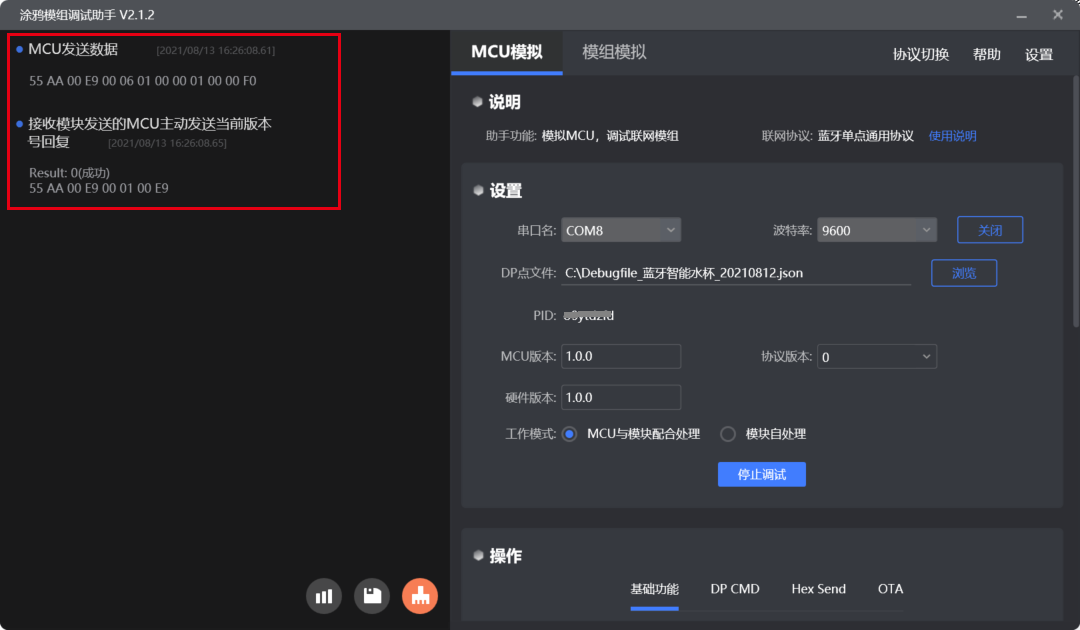This screenshot has height=630, width=1080.
Task: Minimize the debugging assistant window
Action: point(1021,15)
